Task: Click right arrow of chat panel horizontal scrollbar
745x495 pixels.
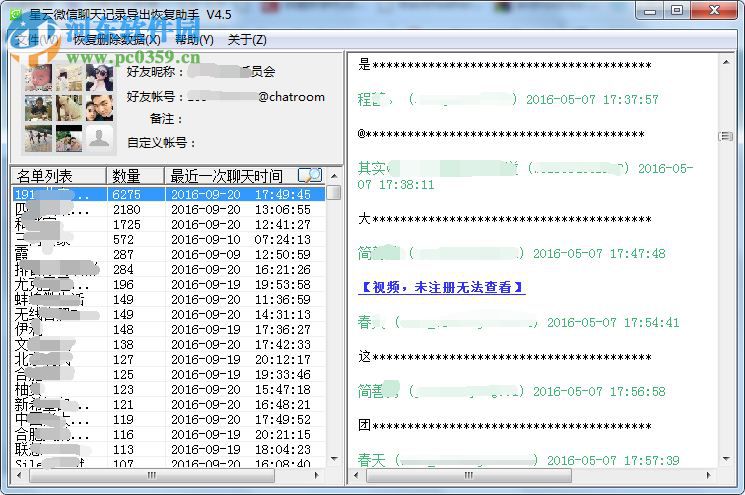Action: coord(709,475)
